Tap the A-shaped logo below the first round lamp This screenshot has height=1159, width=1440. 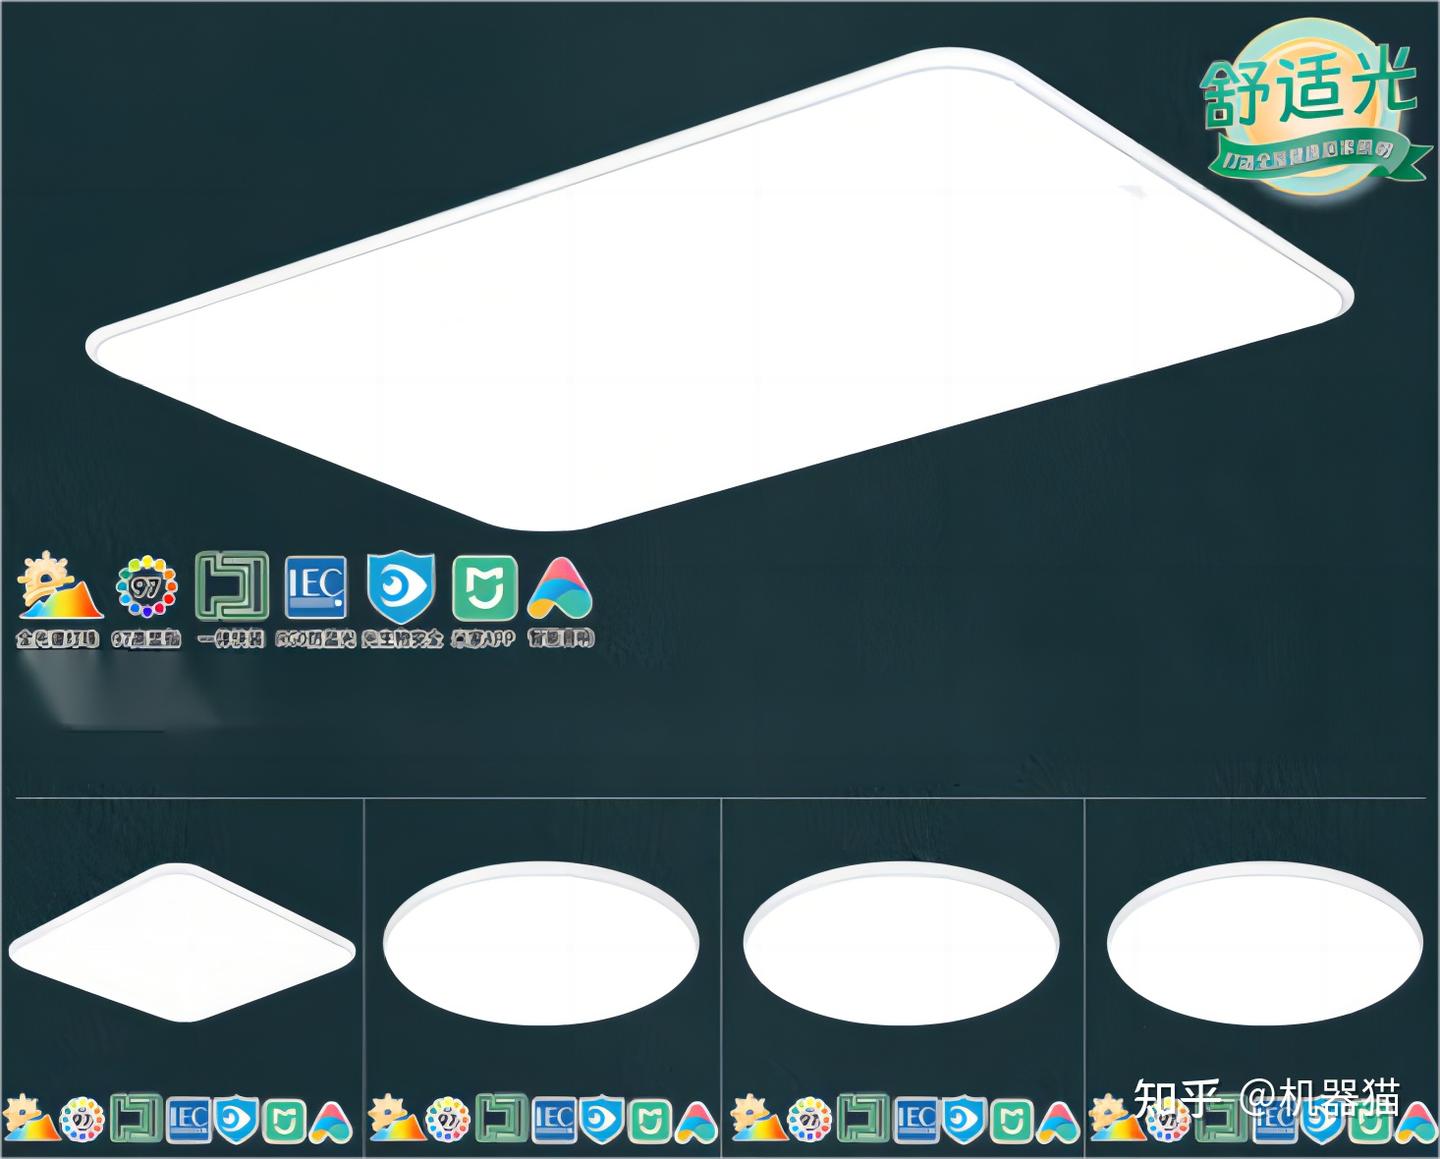(x=696, y=1122)
